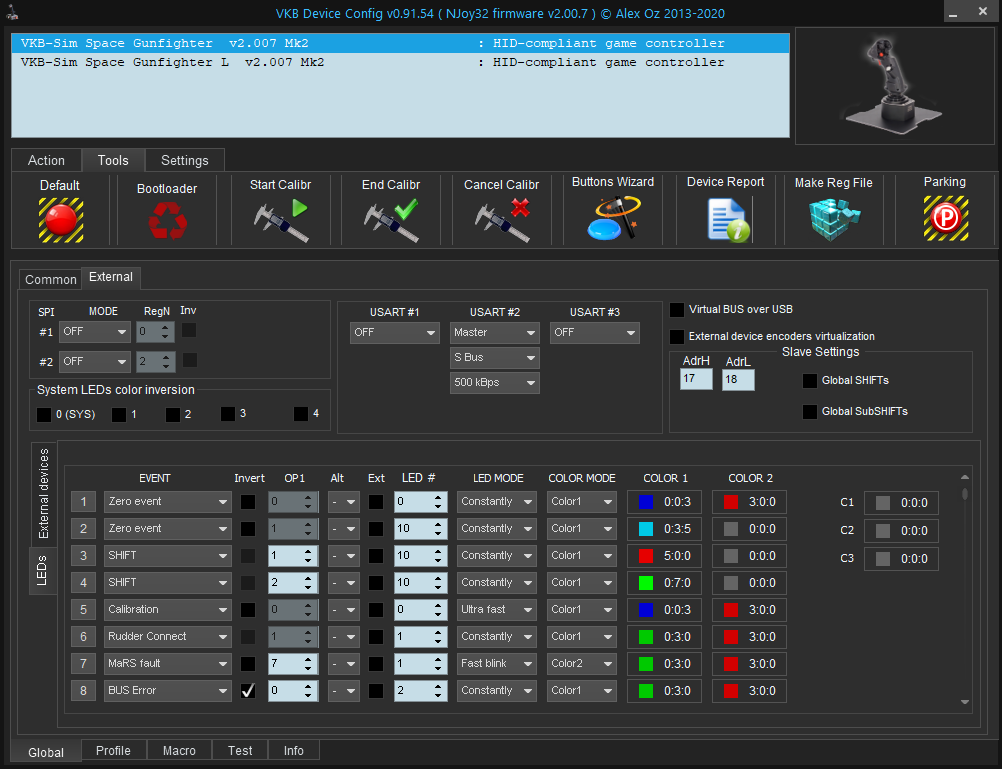Click row number 5 button
Viewport: 1002px width, 769px height.
(x=83, y=610)
